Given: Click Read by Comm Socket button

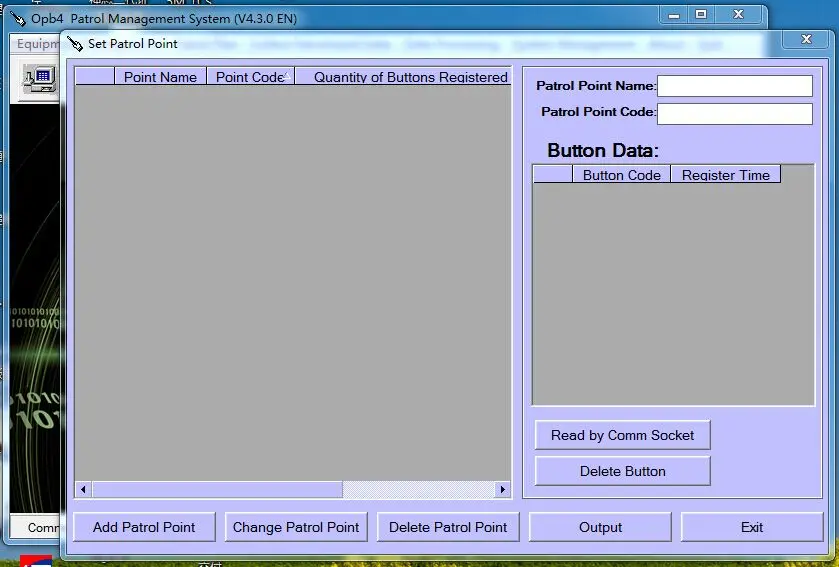Looking at the screenshot, I should click(622, 435).
